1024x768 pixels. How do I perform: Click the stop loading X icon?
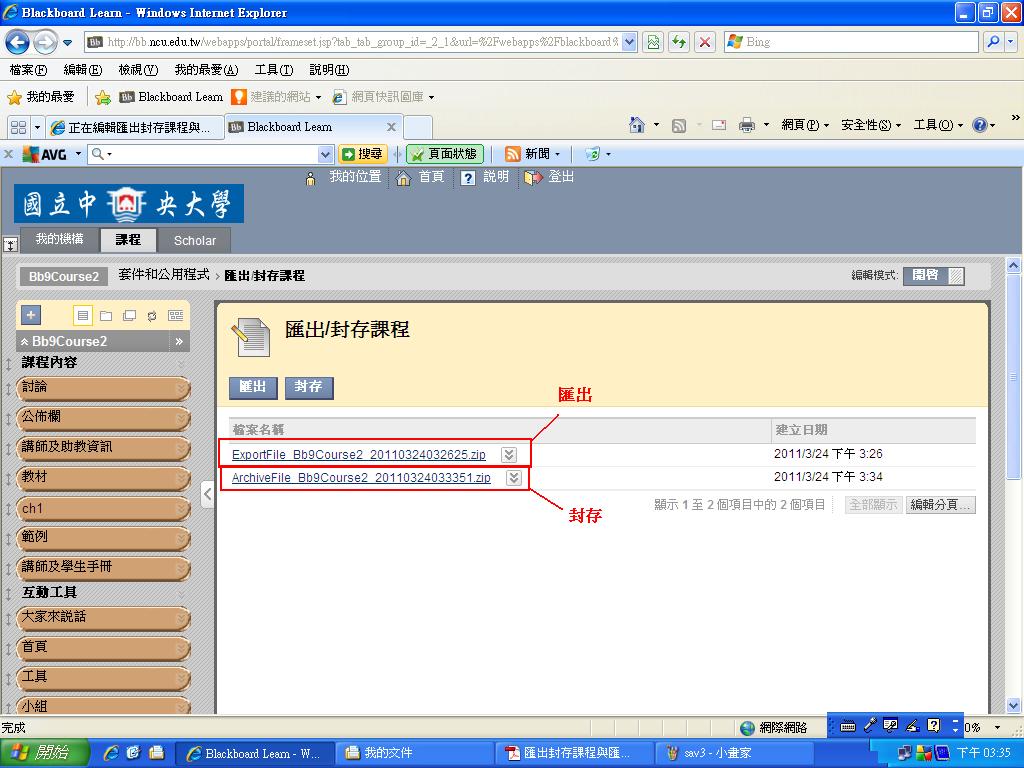click(705, 42)
